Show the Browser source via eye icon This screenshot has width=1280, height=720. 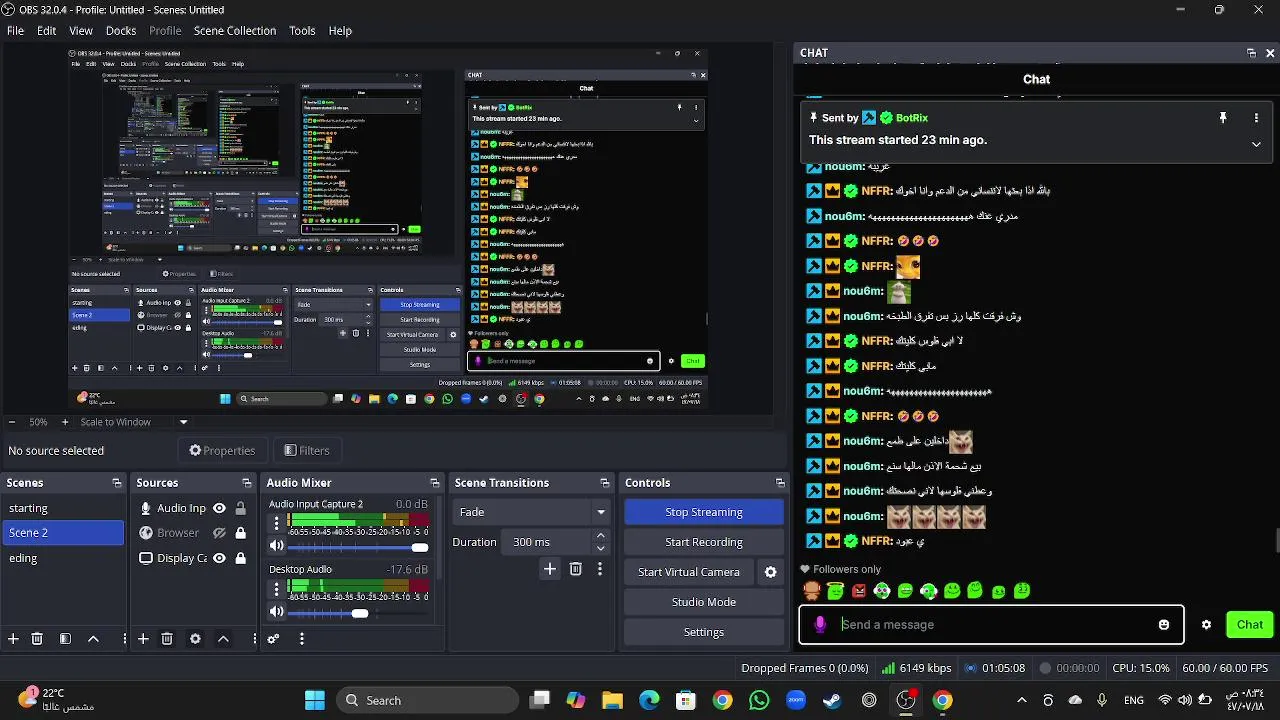[x=219, y=533]
